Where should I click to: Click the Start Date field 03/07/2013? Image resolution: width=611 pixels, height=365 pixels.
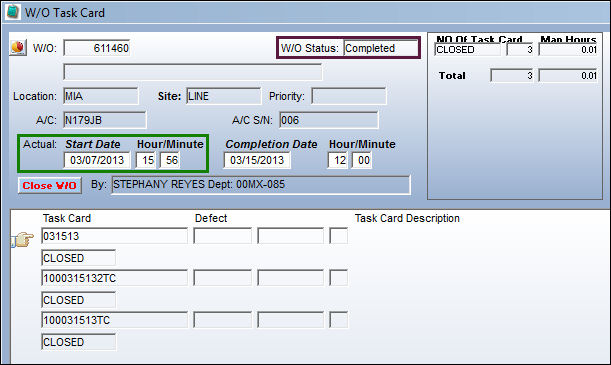97,160
